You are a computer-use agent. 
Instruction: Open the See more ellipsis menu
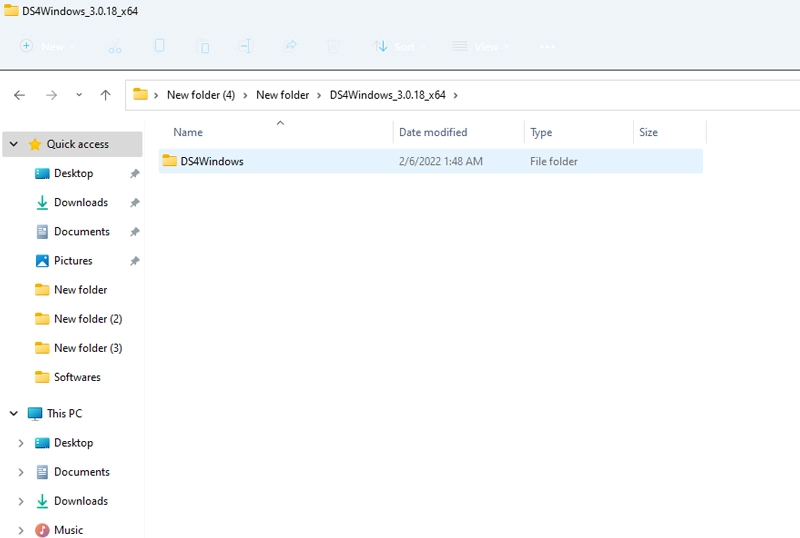coord(547,46)
